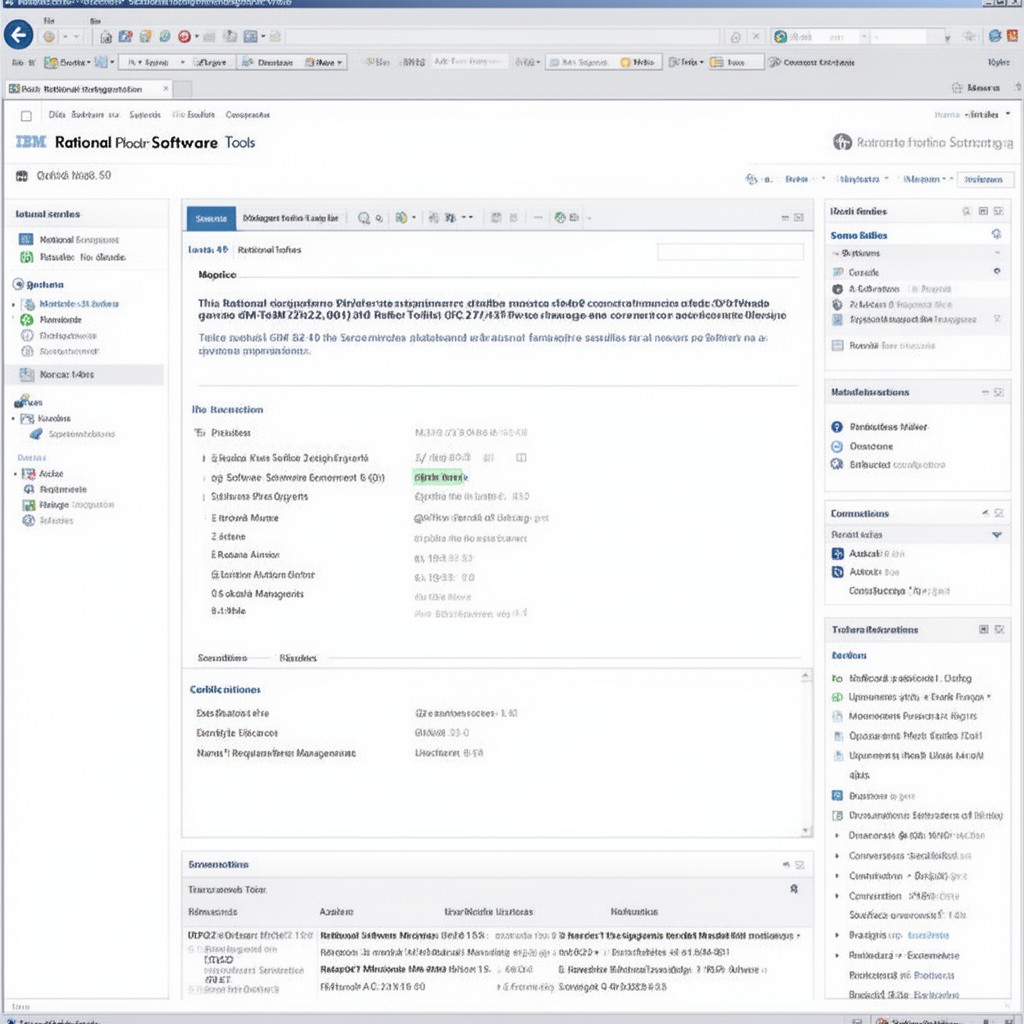The height and width of the screenshot is (1024, 1024).
Task: Click the pin icon in Tiransameeb Tooic row
Action: (794, 889)
